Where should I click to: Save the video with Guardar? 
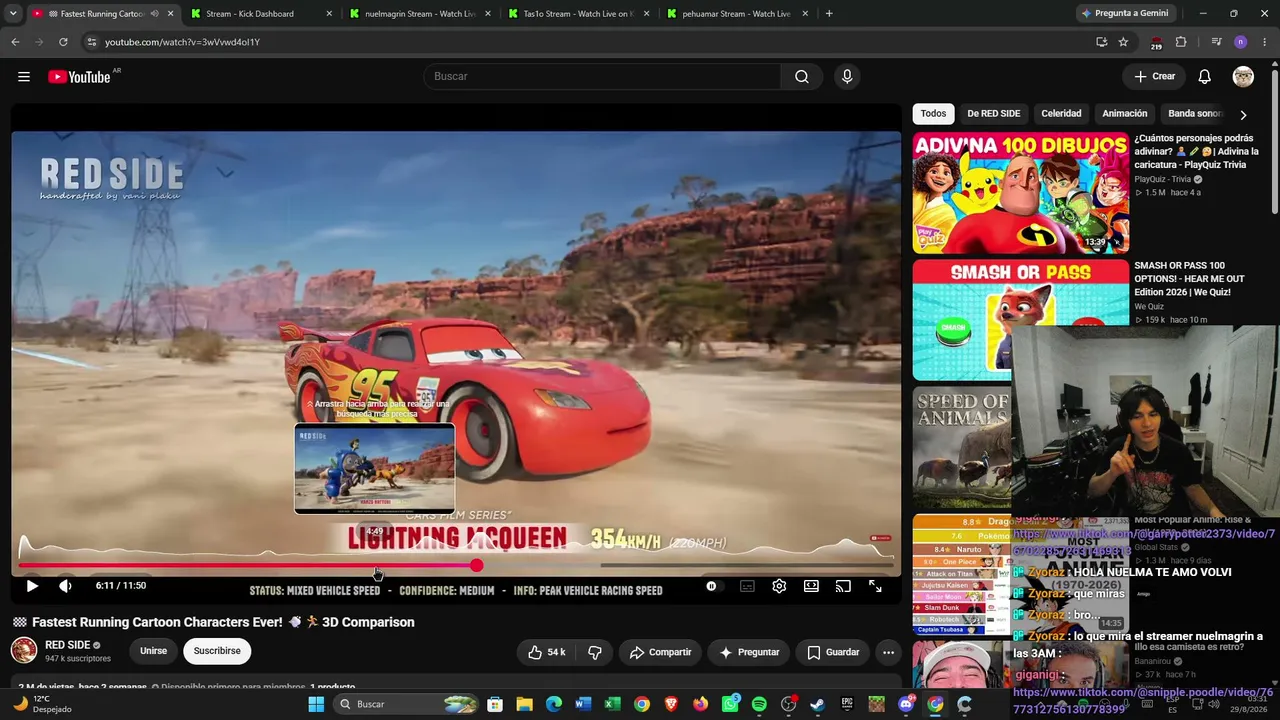[x=833, y=652]
